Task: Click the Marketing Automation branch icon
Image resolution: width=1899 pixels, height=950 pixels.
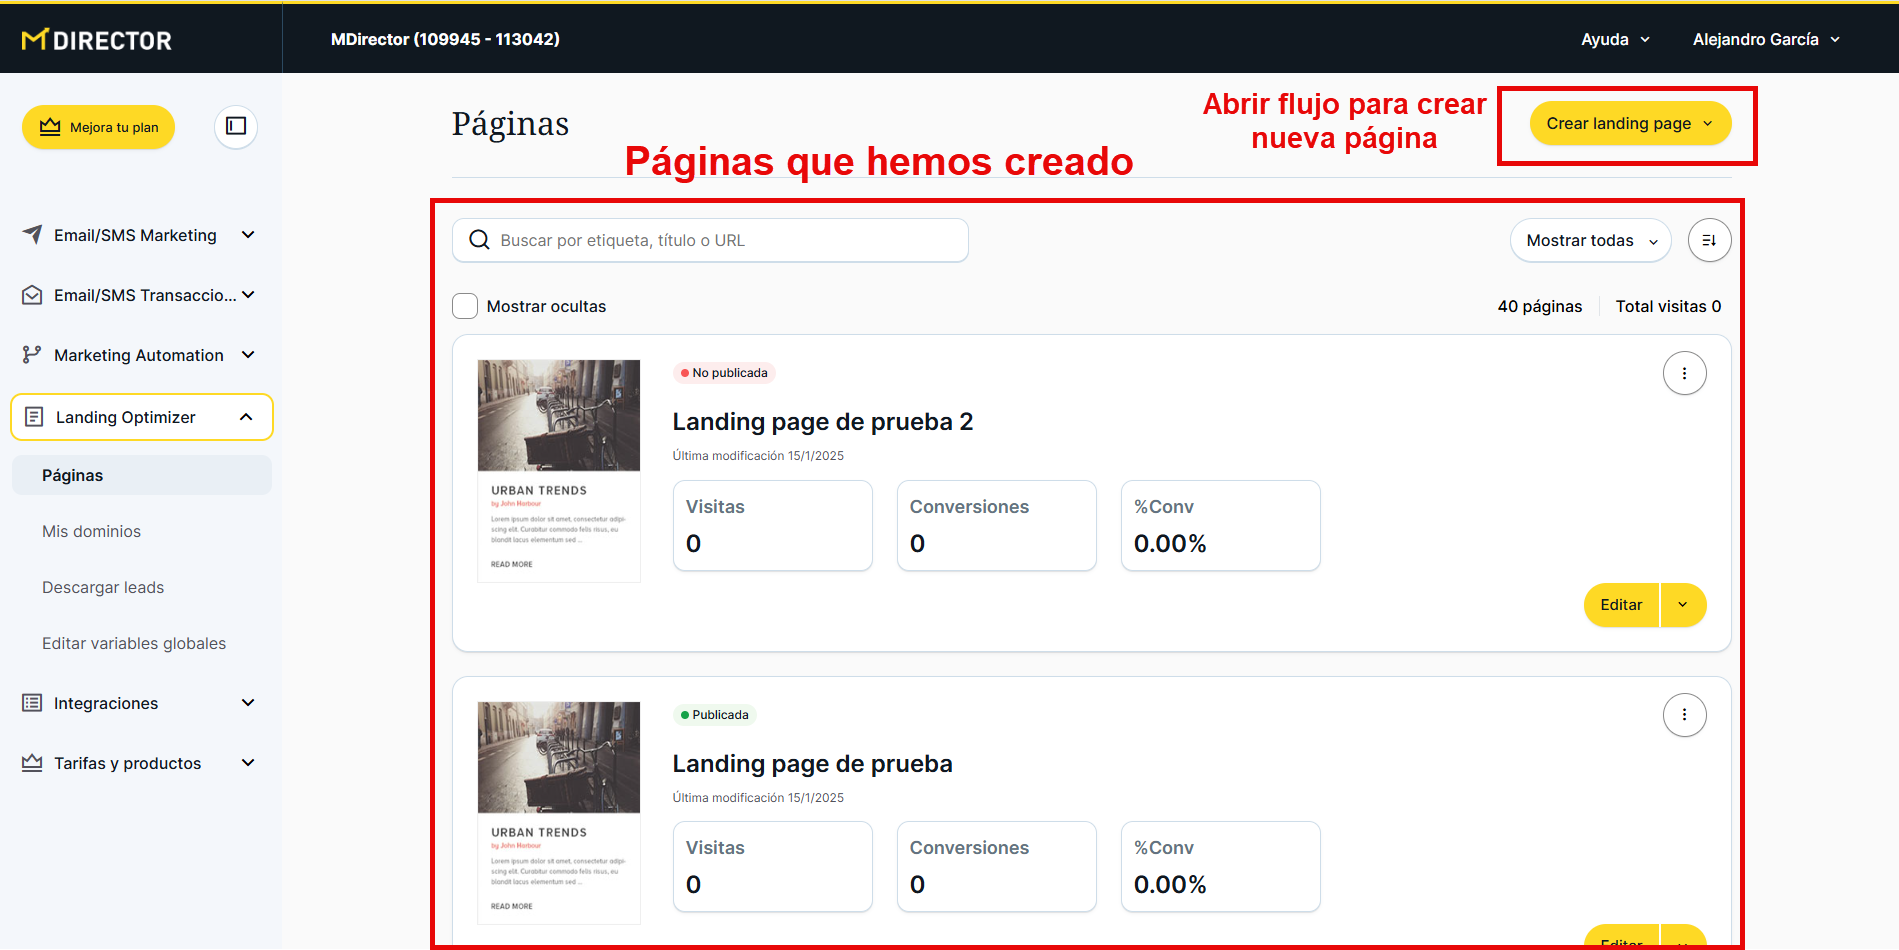Action: point(32,355)
